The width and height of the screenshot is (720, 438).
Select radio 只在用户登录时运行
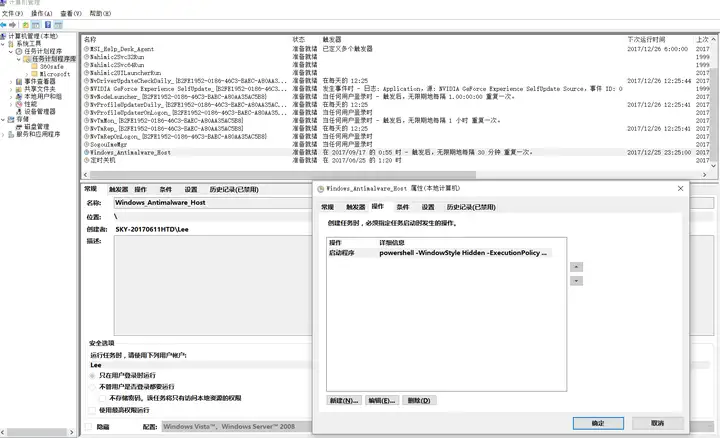tap(92, 376)
